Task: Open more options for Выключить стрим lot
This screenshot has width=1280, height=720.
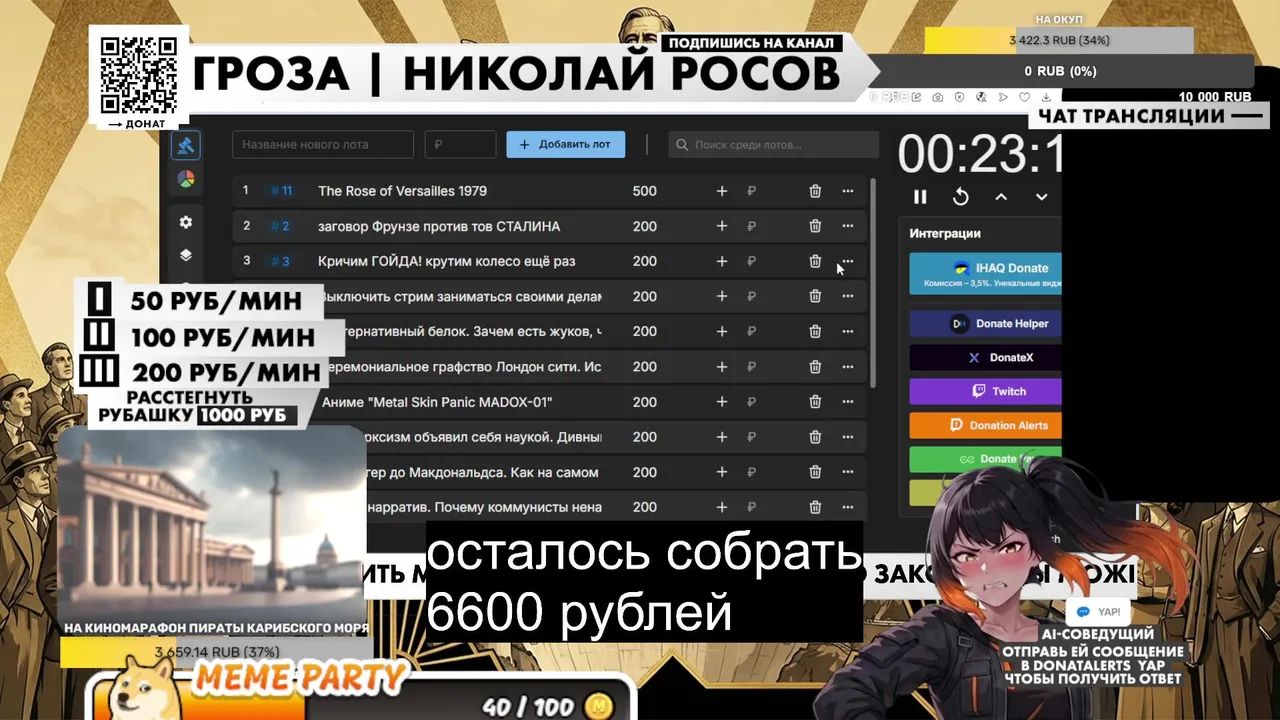Action: pyautogui.click(x=848, y=296)
